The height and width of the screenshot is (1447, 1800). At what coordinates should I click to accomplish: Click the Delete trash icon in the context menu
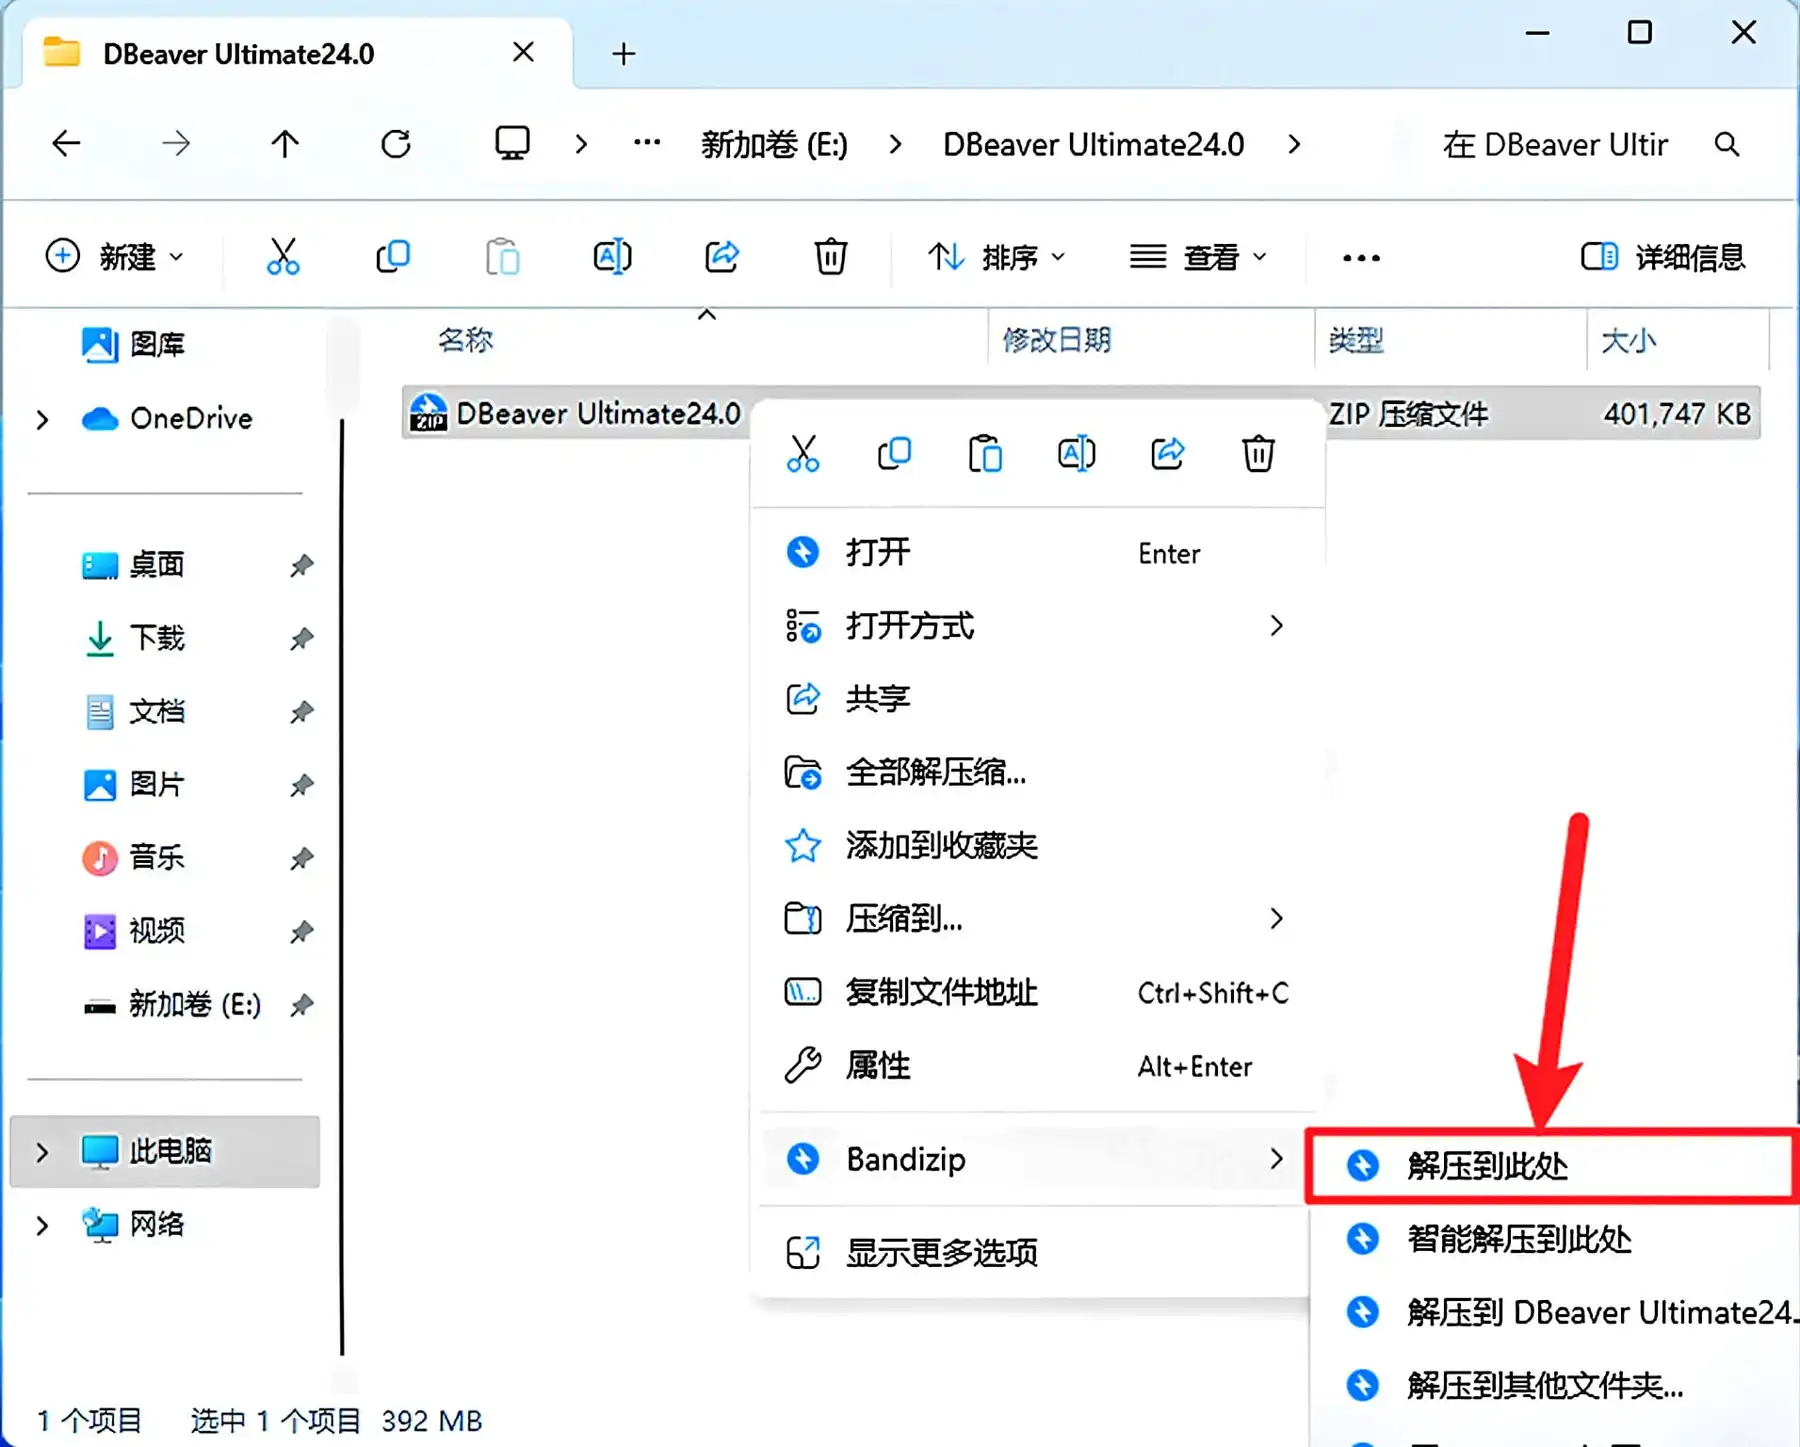click(1258, 454)
